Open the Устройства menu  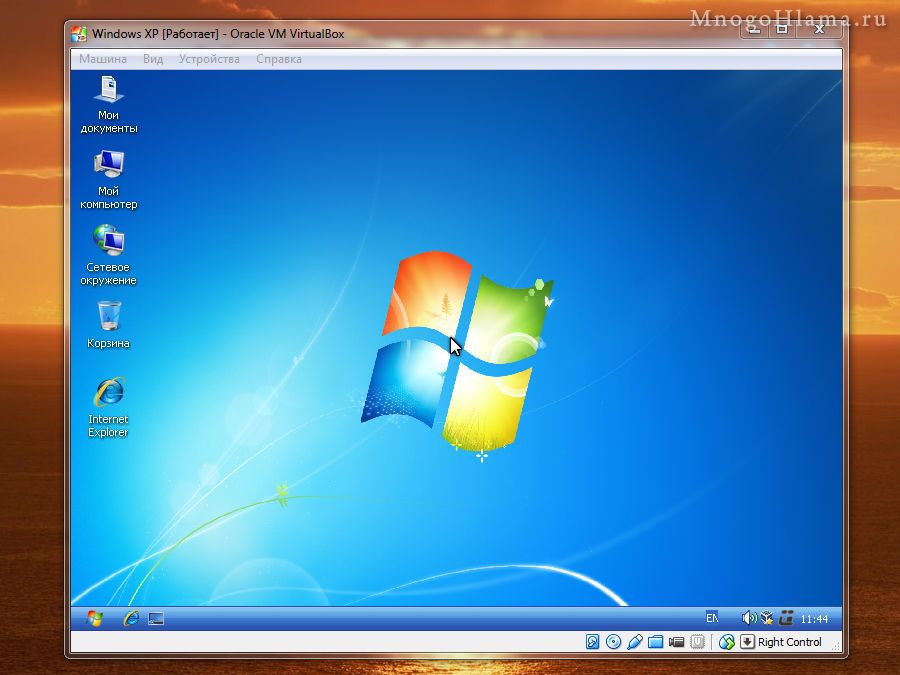pos(209,59)
